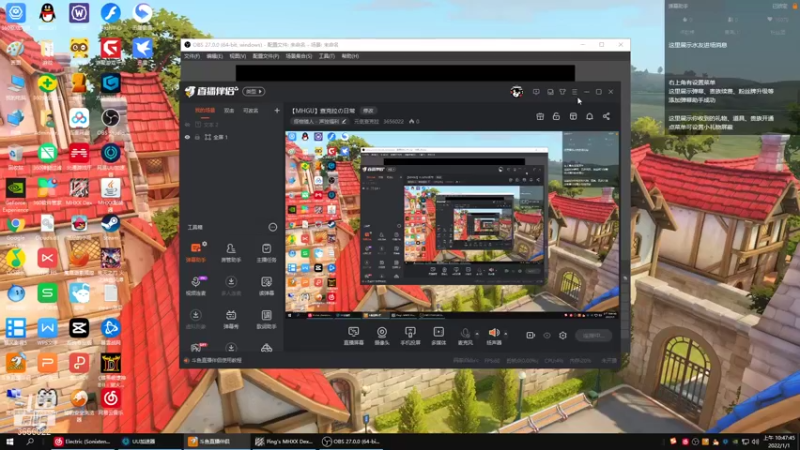The image size is (800, 450).
Task: Open OBS 工具(T) menu
Action: coord(327,56)
